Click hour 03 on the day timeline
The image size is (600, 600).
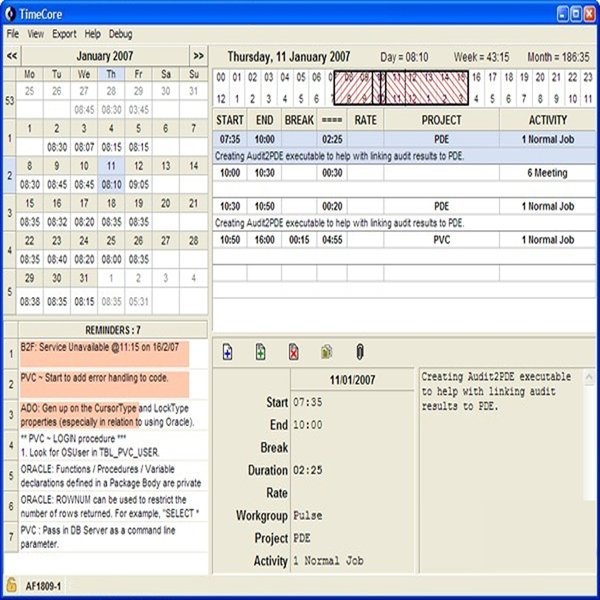click(269, 77)
